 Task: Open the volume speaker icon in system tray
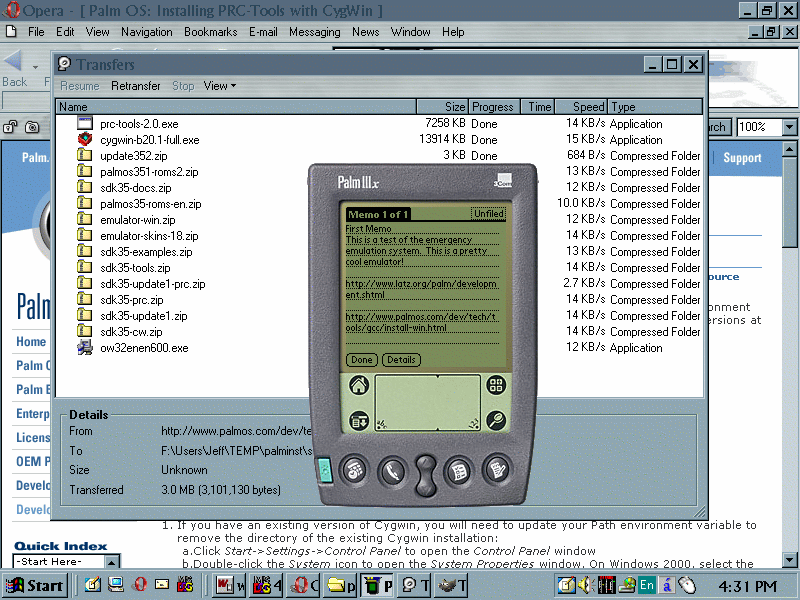[585, 585]
